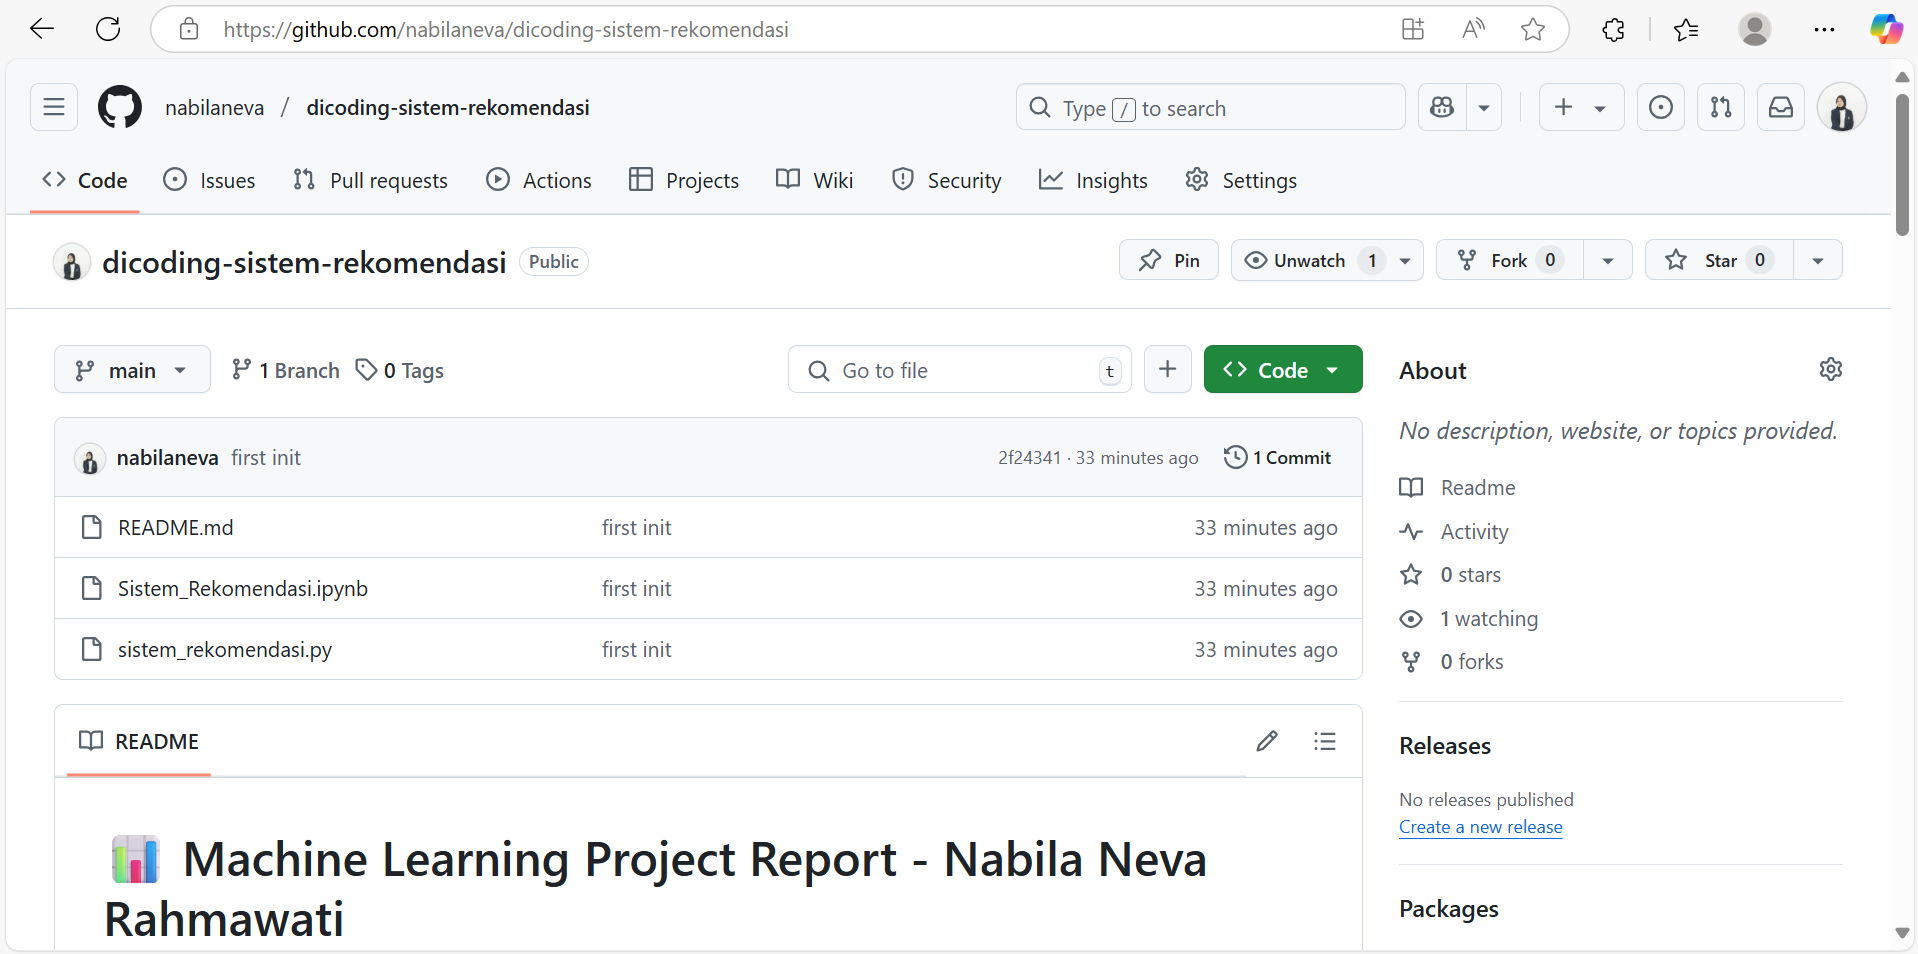View the Insights tab

point(1093,181)
